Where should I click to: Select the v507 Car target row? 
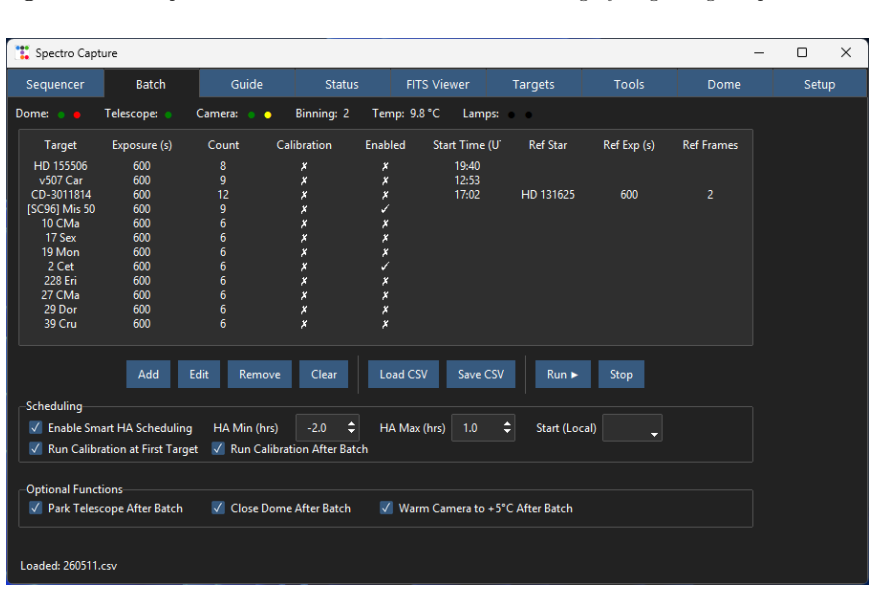[x=386, y=180]
